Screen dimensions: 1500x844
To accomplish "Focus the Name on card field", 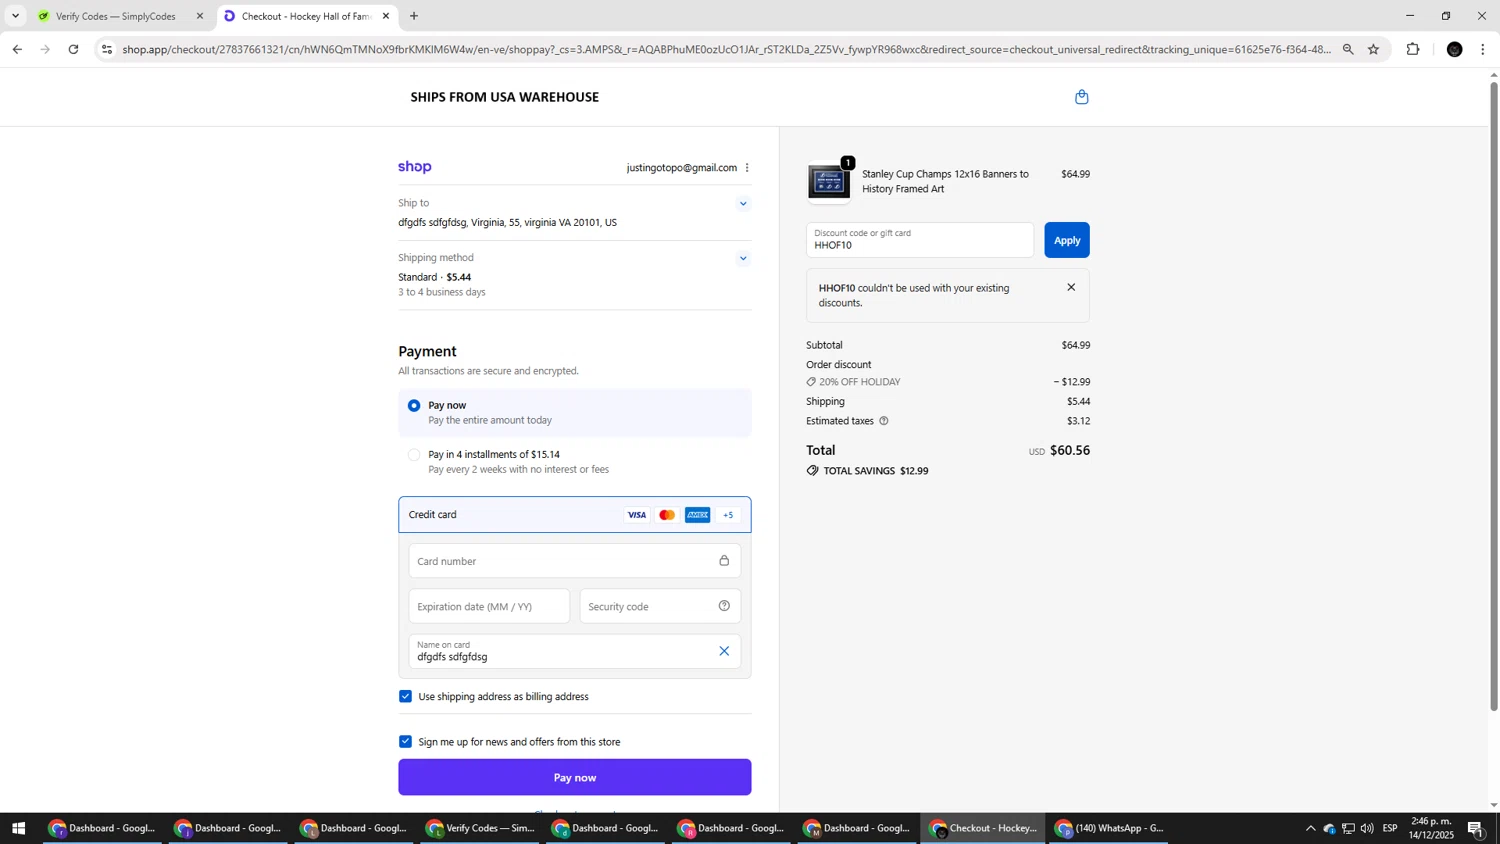I will (575, 651).
